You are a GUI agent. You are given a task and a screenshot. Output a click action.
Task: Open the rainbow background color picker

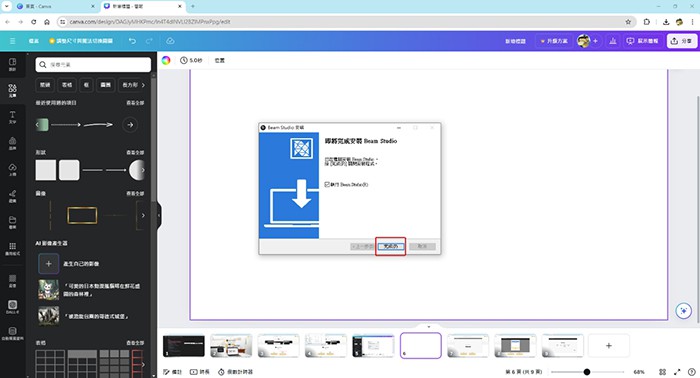166,60
